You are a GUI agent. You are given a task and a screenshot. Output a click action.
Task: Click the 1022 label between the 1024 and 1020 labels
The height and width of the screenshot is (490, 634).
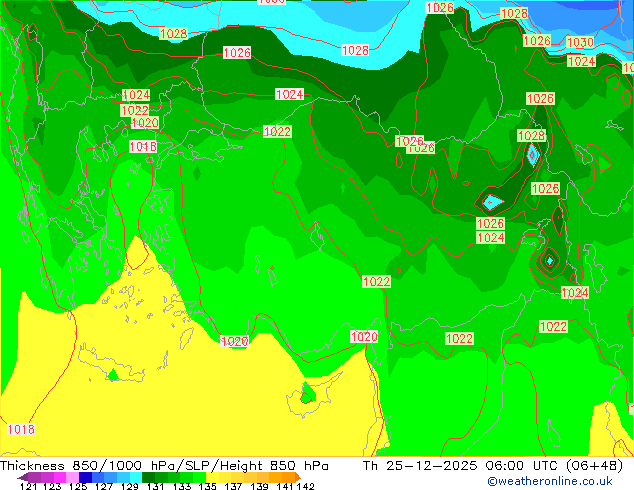pos(135,110)
